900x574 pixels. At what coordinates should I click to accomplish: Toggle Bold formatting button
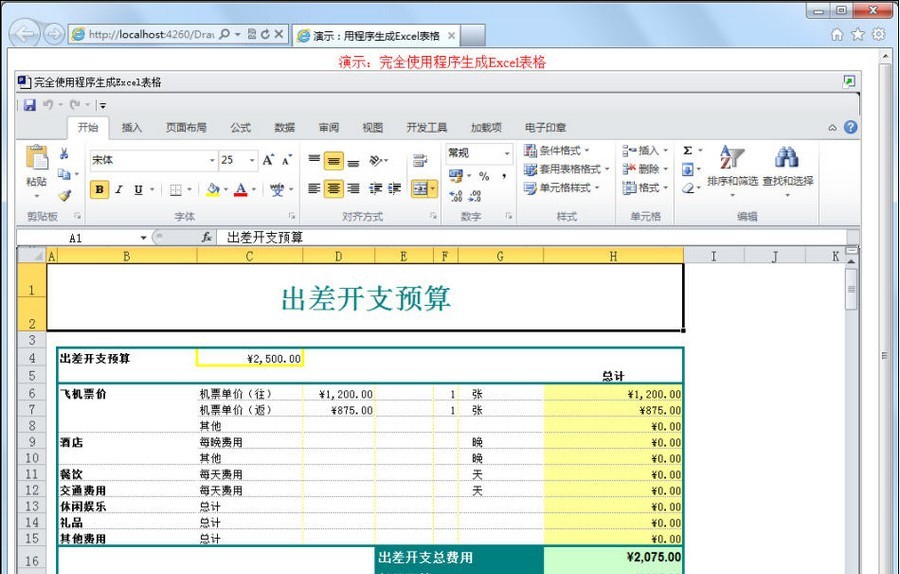point(99,190)
